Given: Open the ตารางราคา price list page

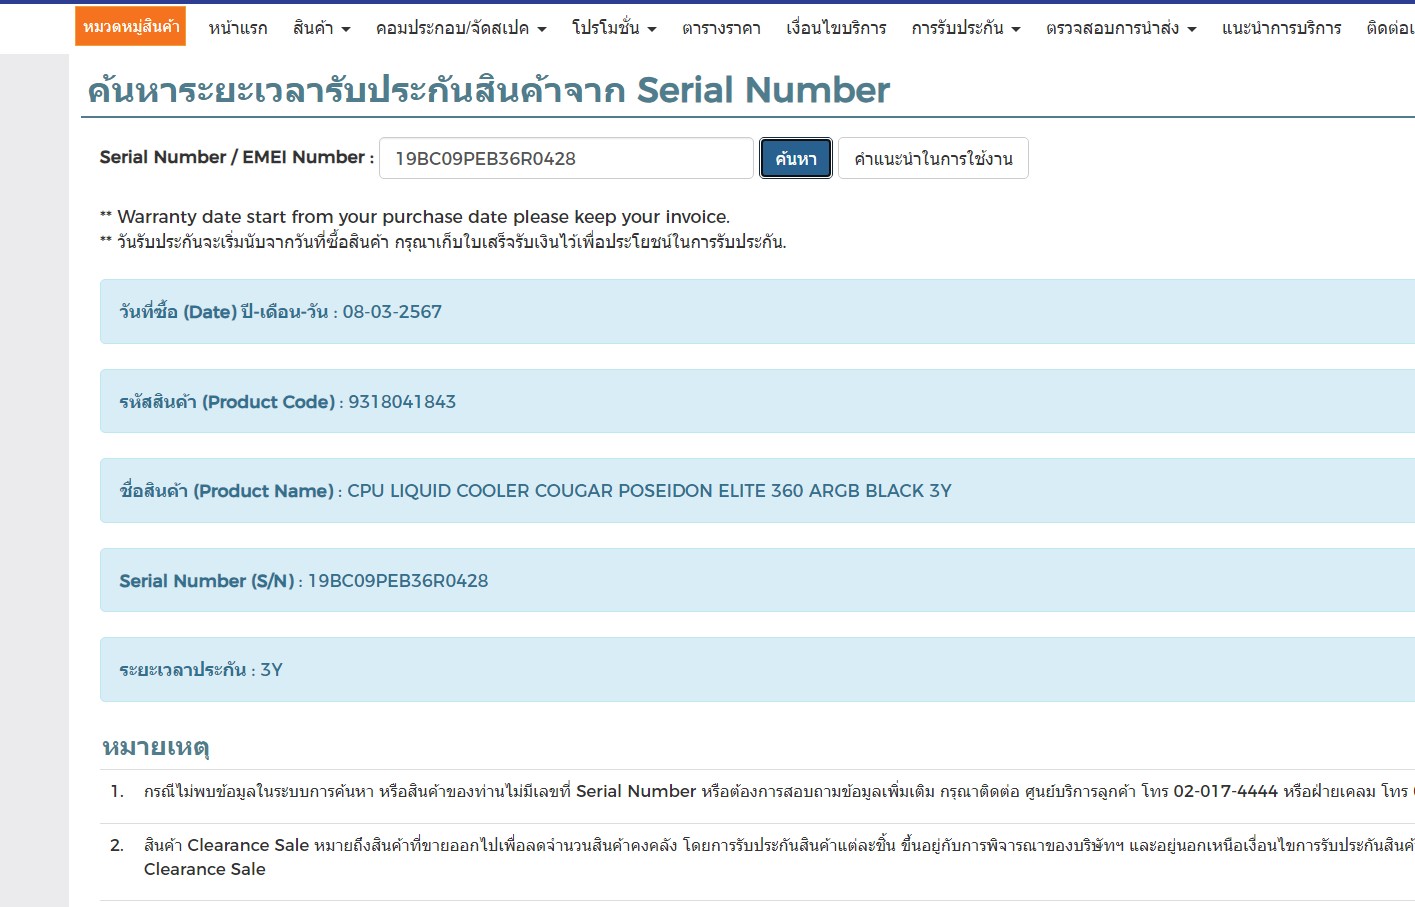Looking at the screenshot, I should point(721,28).
